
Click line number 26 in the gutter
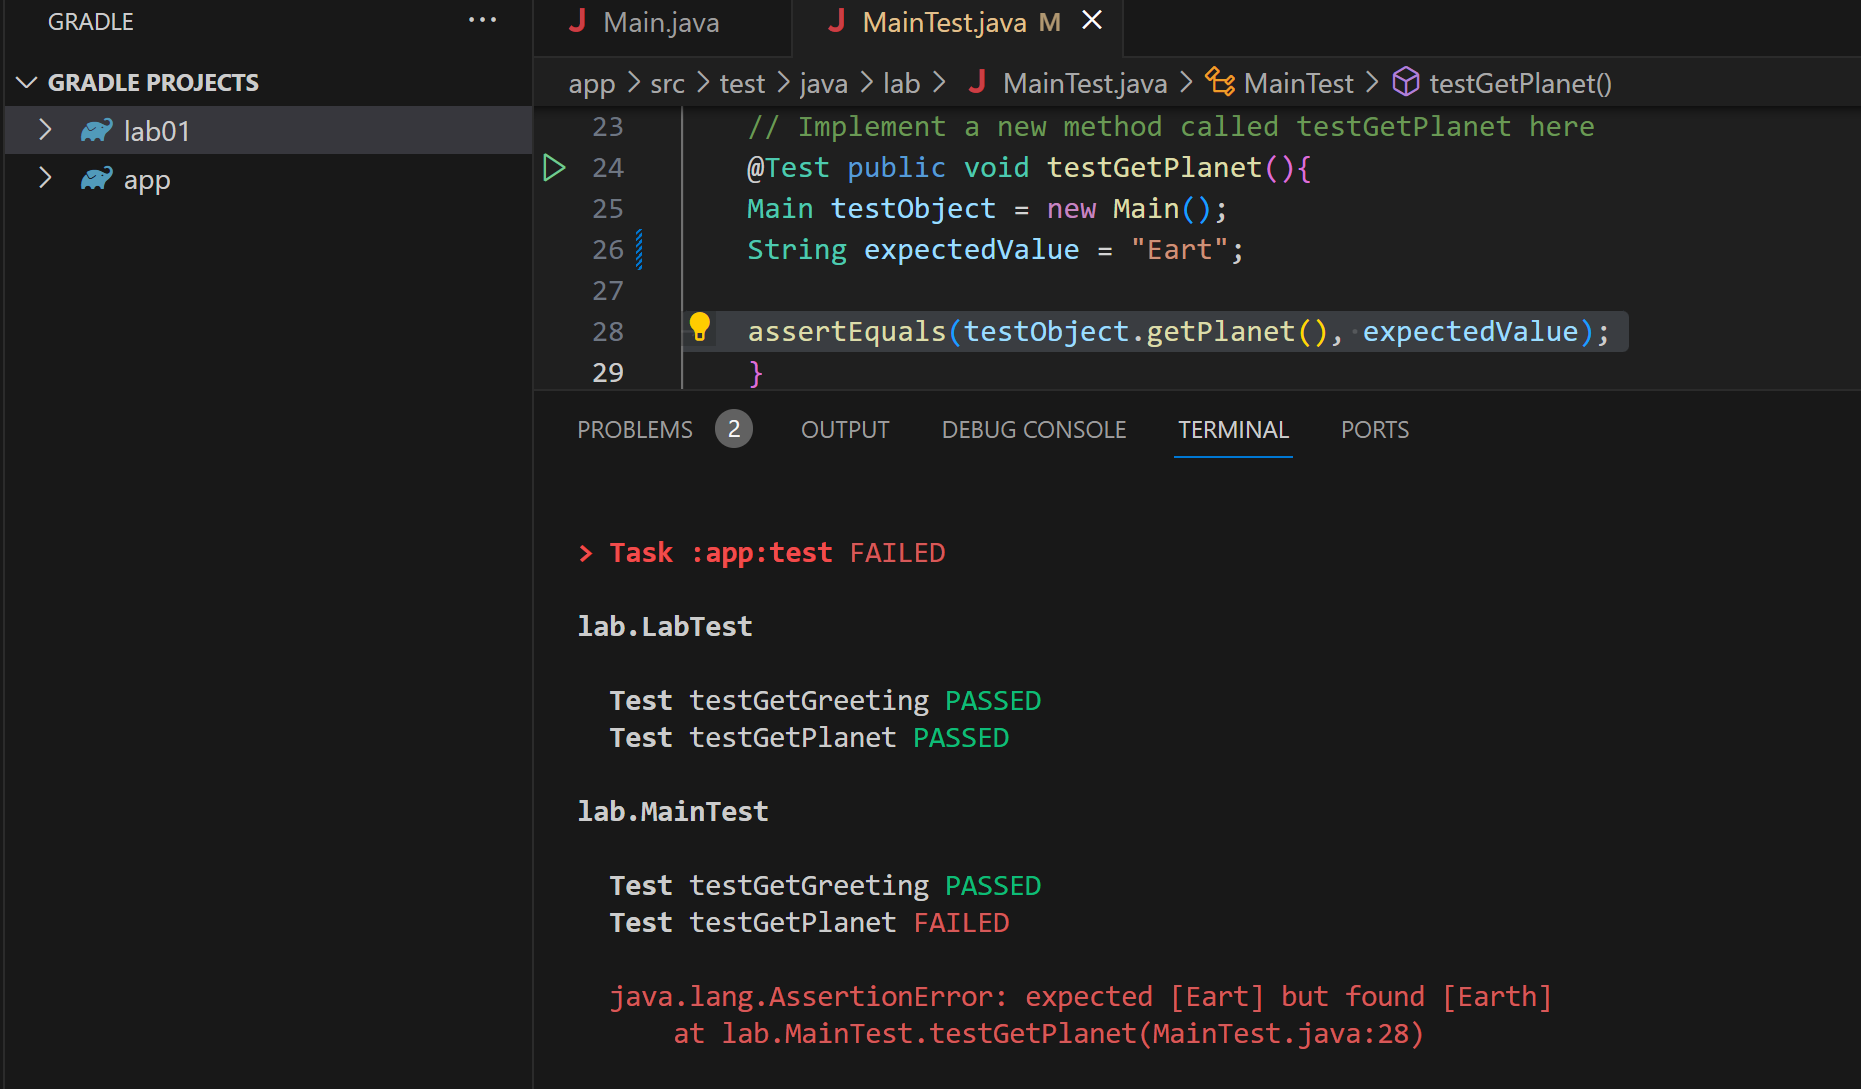[x=608, y=250]
